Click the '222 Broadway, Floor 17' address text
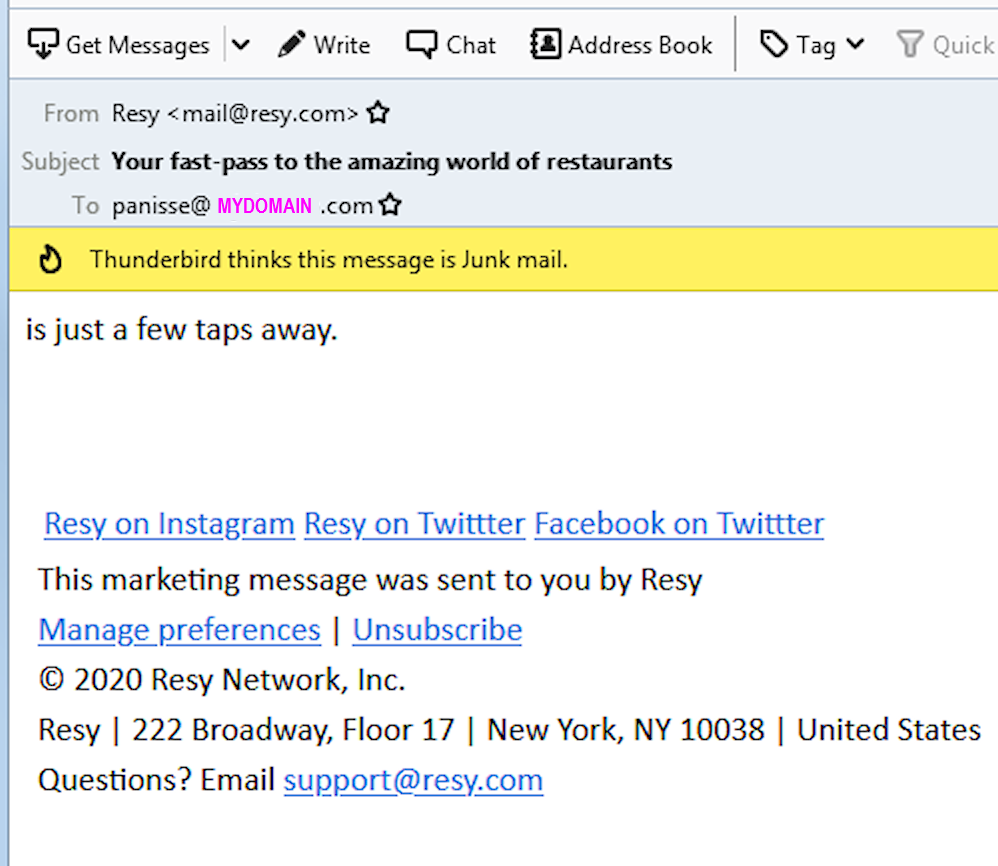Screen dimensions: 998x866 click(293, 730)
